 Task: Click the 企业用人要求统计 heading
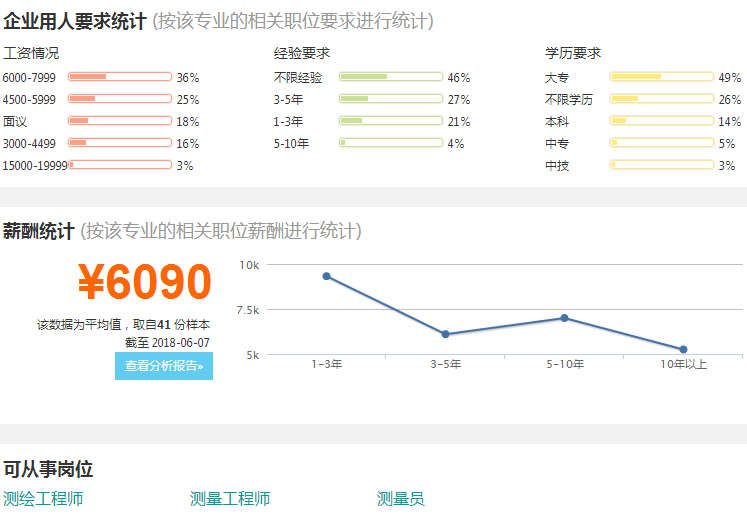pyautogui.click(x=74, y=21)
